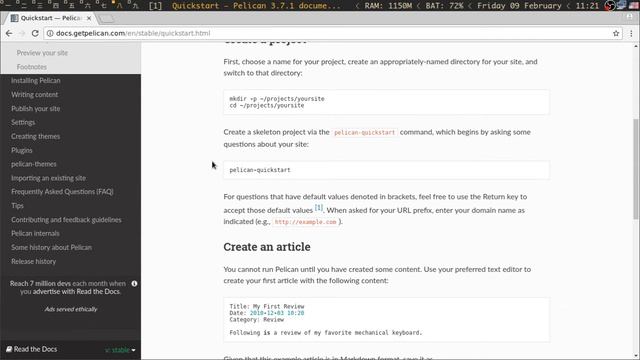Reload the page with refresh icon
640x360 pixels.
click(35, 33)
